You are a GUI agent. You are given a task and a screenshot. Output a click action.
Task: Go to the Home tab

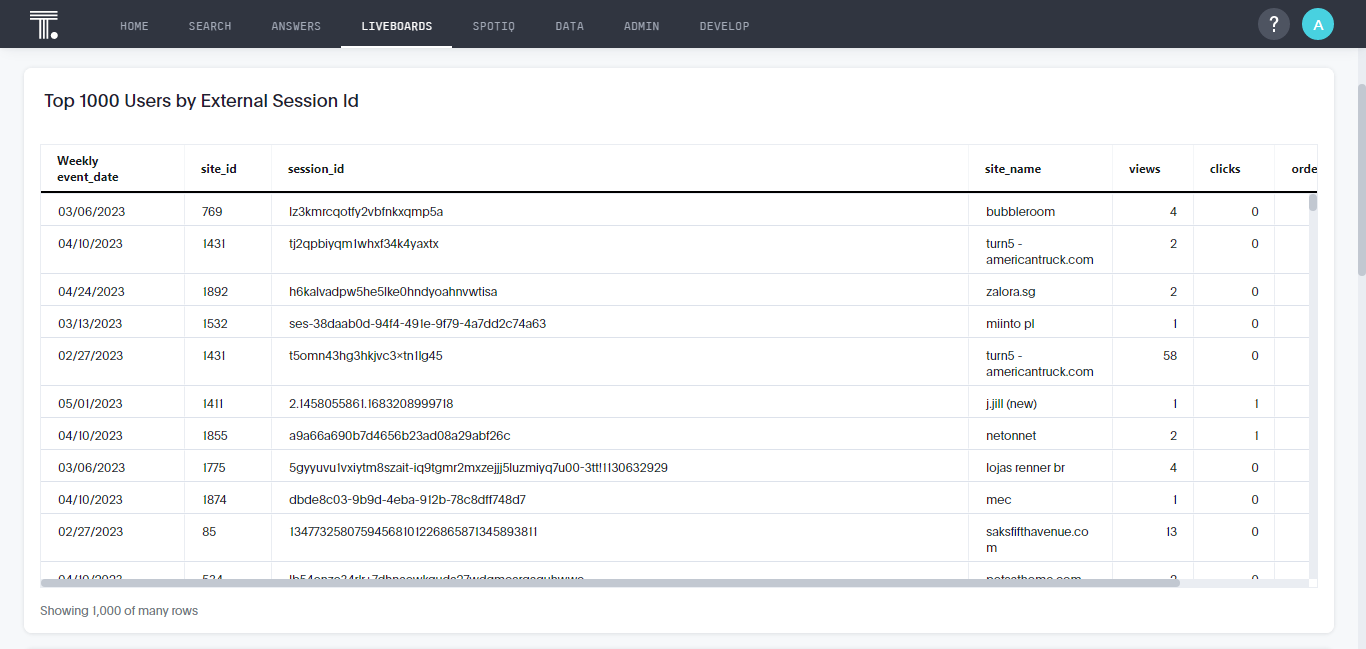(134, 26)
